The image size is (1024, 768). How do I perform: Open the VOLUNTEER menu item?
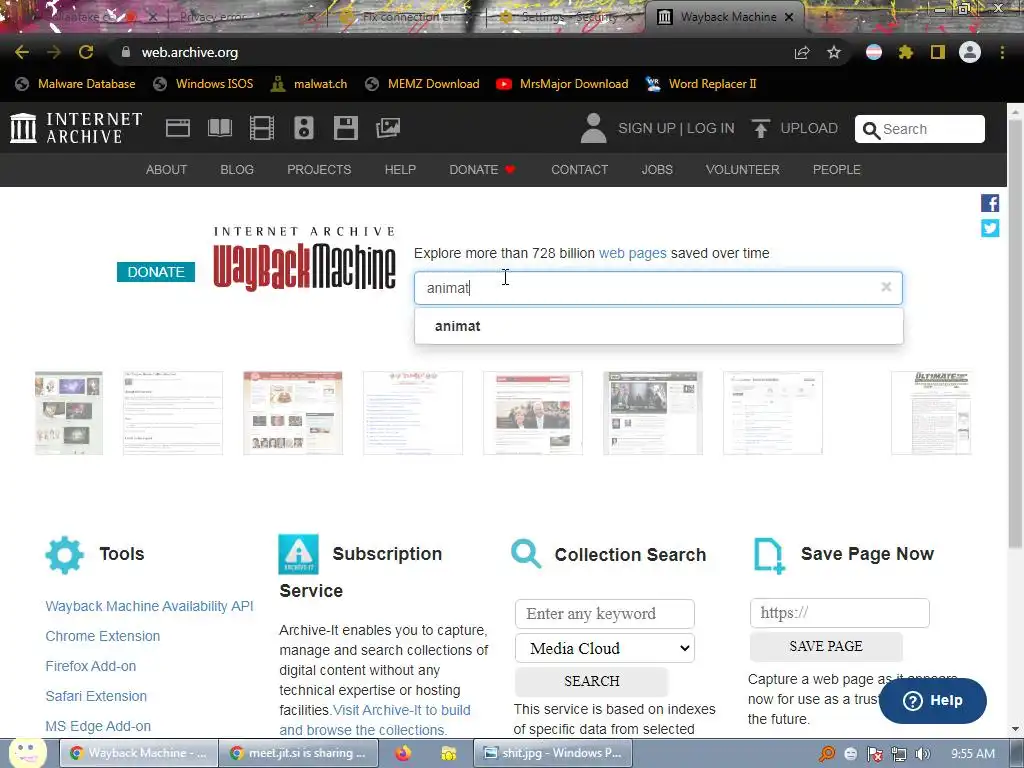click(x=743, y=170)
